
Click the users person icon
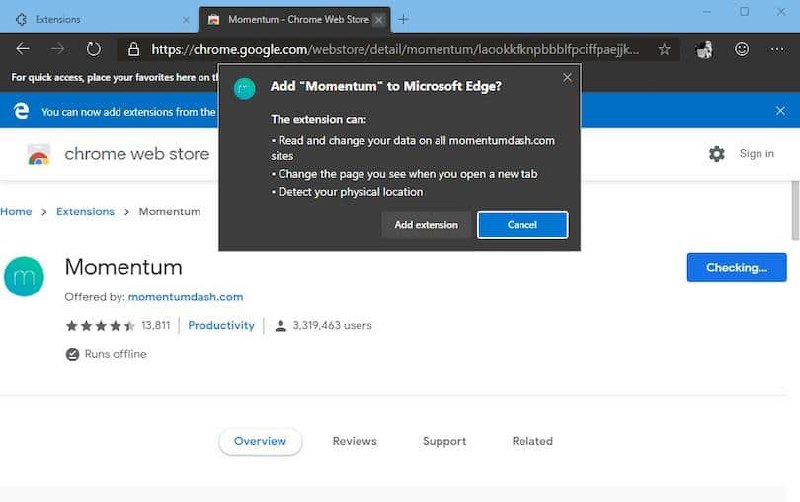coord(281,325)
